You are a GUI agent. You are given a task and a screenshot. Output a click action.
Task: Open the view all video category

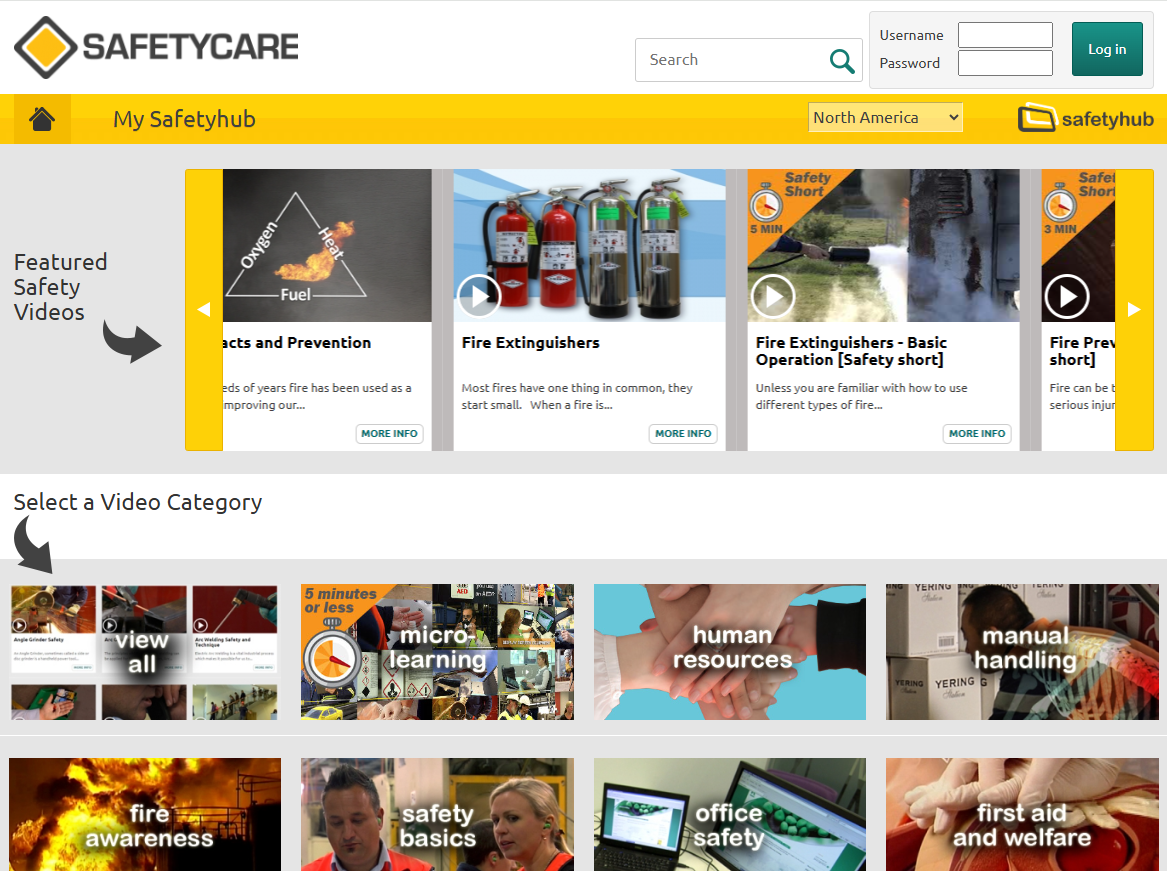(x=144, y=652)
